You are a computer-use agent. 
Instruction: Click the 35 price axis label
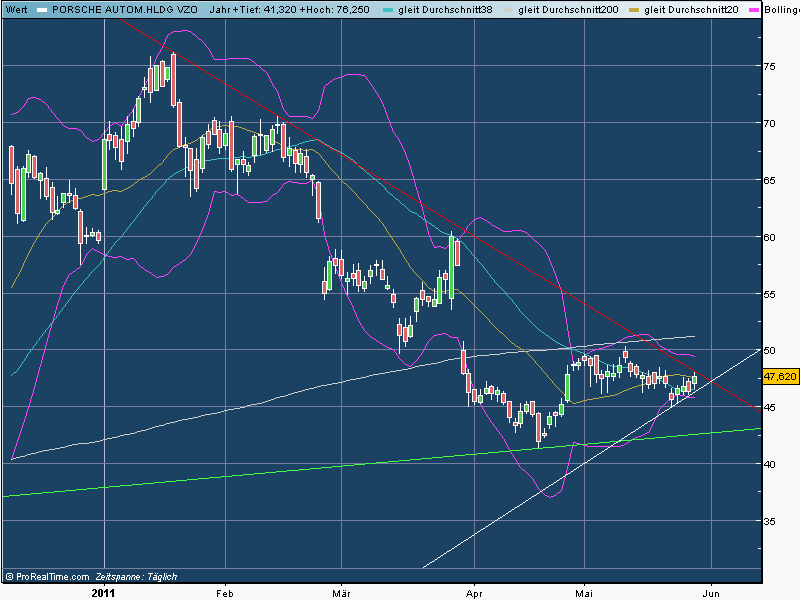(769, 521)
